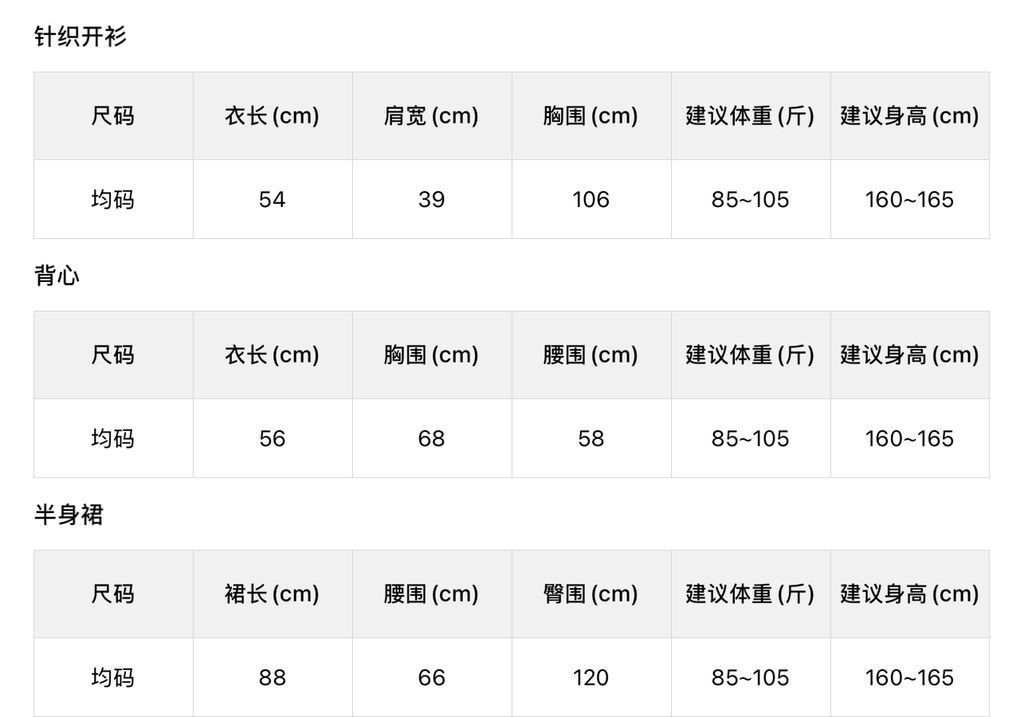Click the 腰围 (cm) header in 背心 table
Screen dimensions: 1024x717
point(590,355)
